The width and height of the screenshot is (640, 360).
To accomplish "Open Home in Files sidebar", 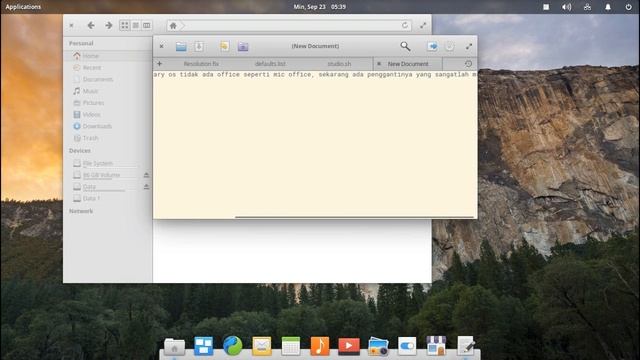I will tap(108, 56).
